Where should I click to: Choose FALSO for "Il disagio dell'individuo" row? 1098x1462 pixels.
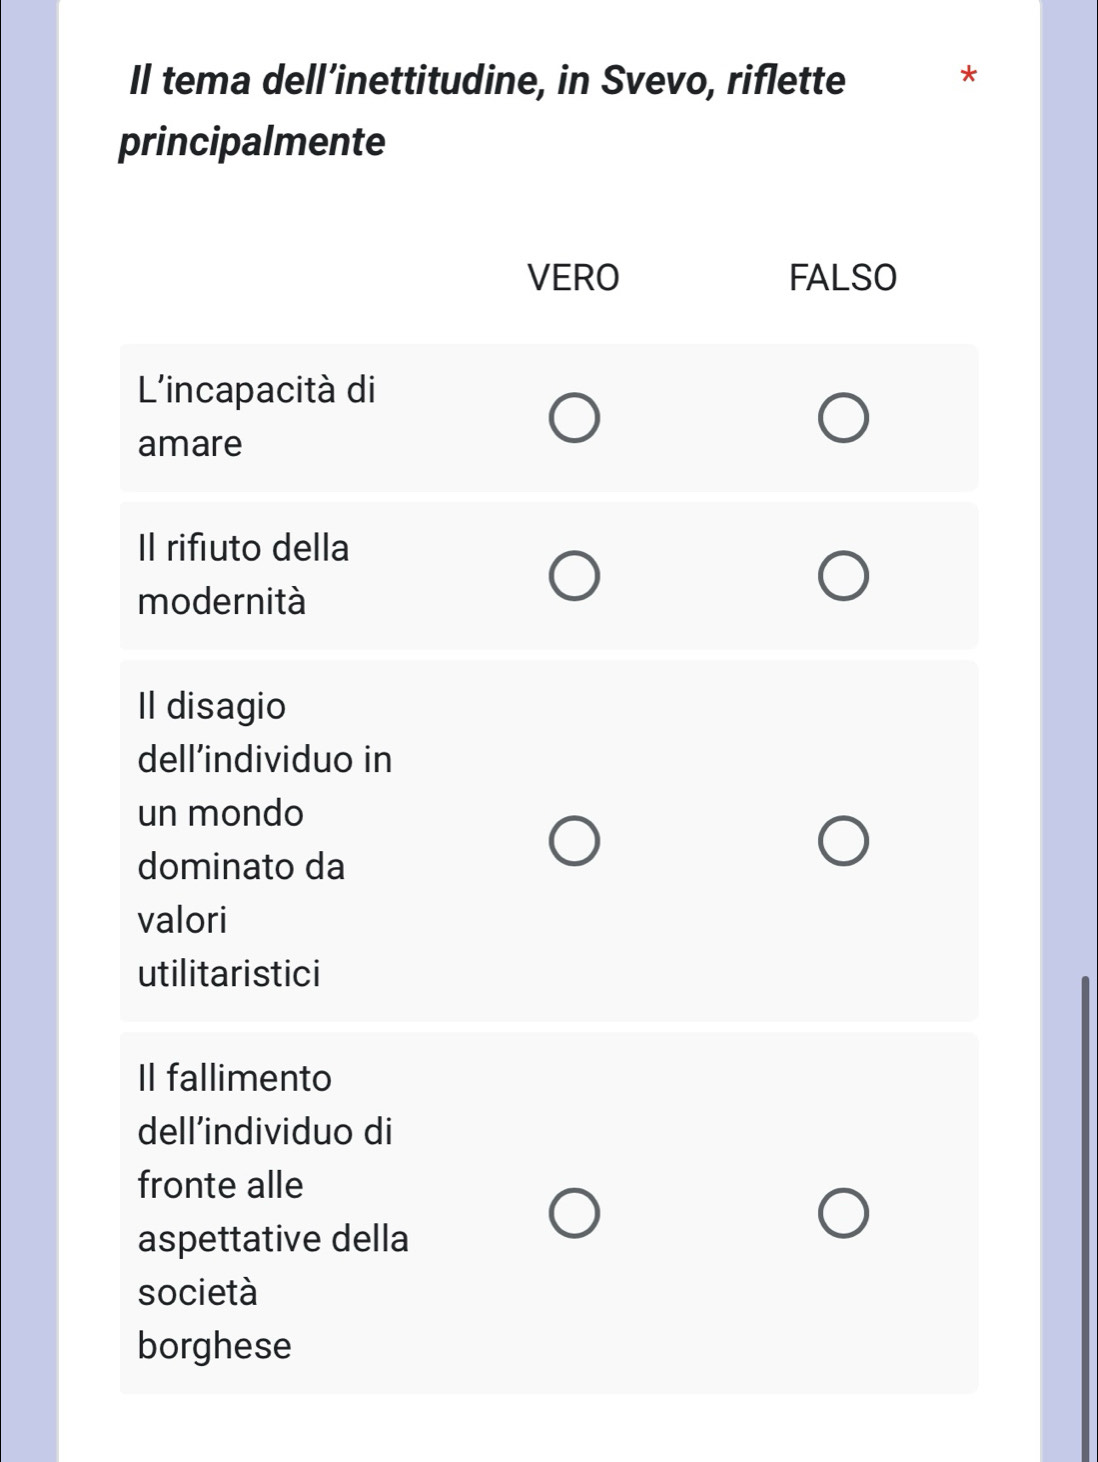click(x=843, y=841)
